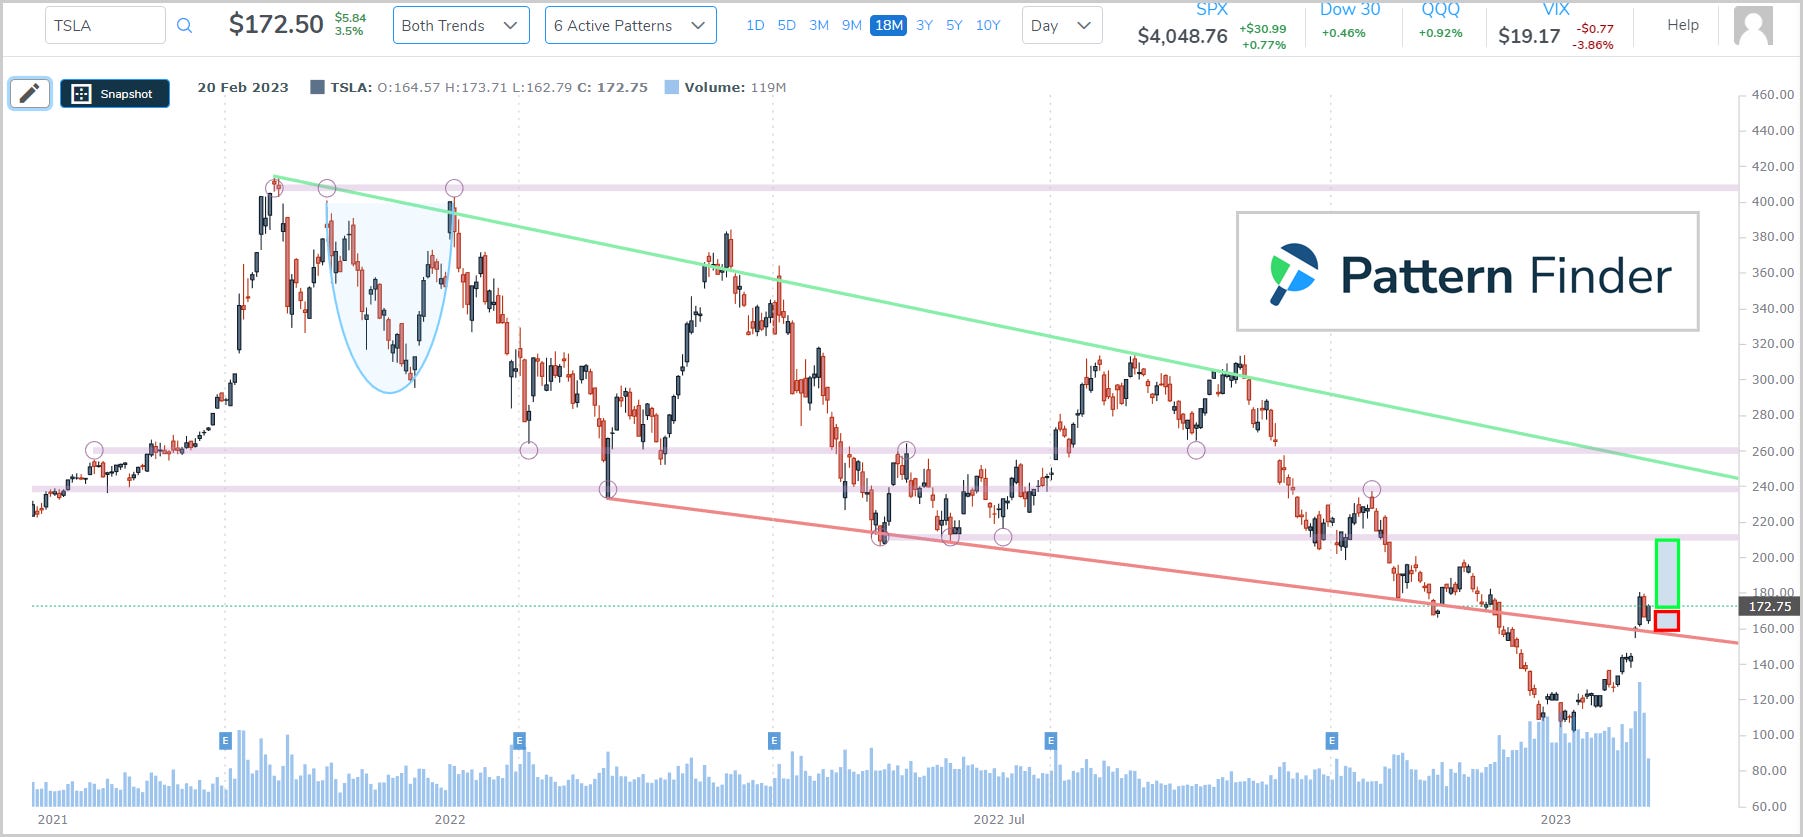This screenshot has width=1803, height=837.
Task: Click the pattern circle marker at the chart peak
Action: click(x=275, y=186)
